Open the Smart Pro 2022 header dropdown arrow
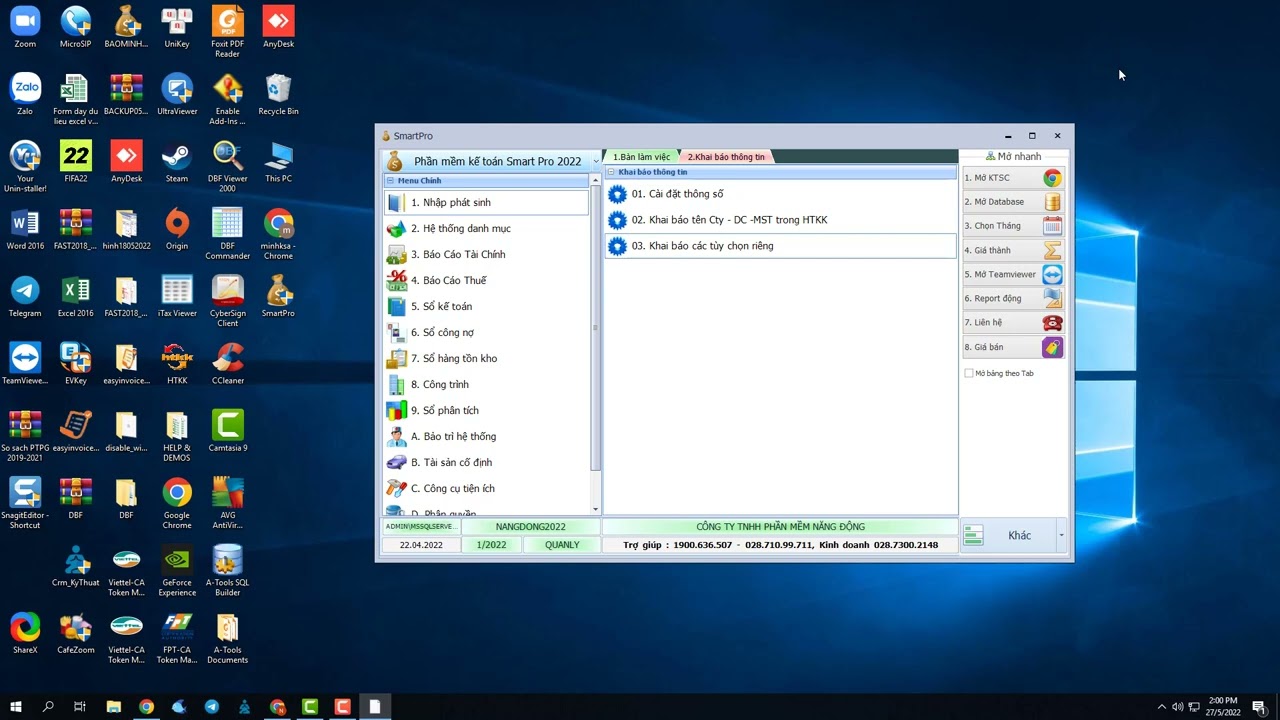1280x720 pixels. tap(596, 161)
